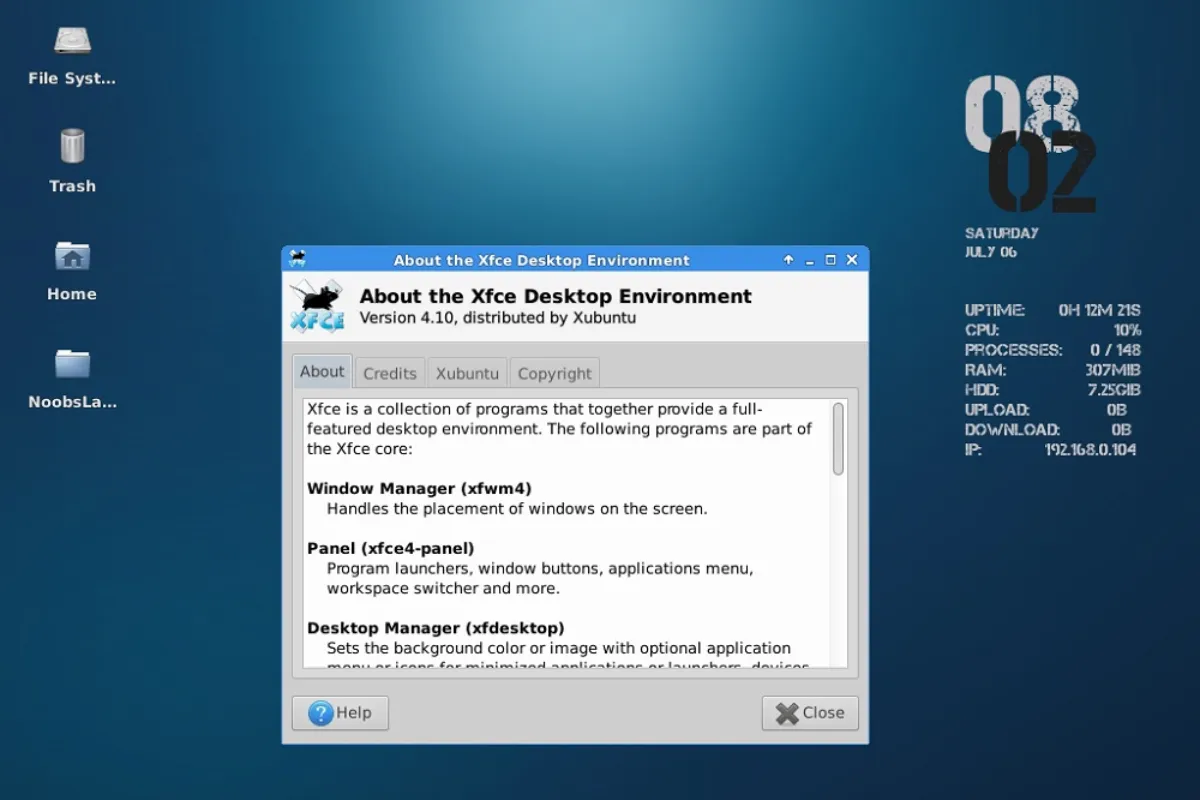
Task: Maximize the About Xfce window
Action: click(830, 260)
